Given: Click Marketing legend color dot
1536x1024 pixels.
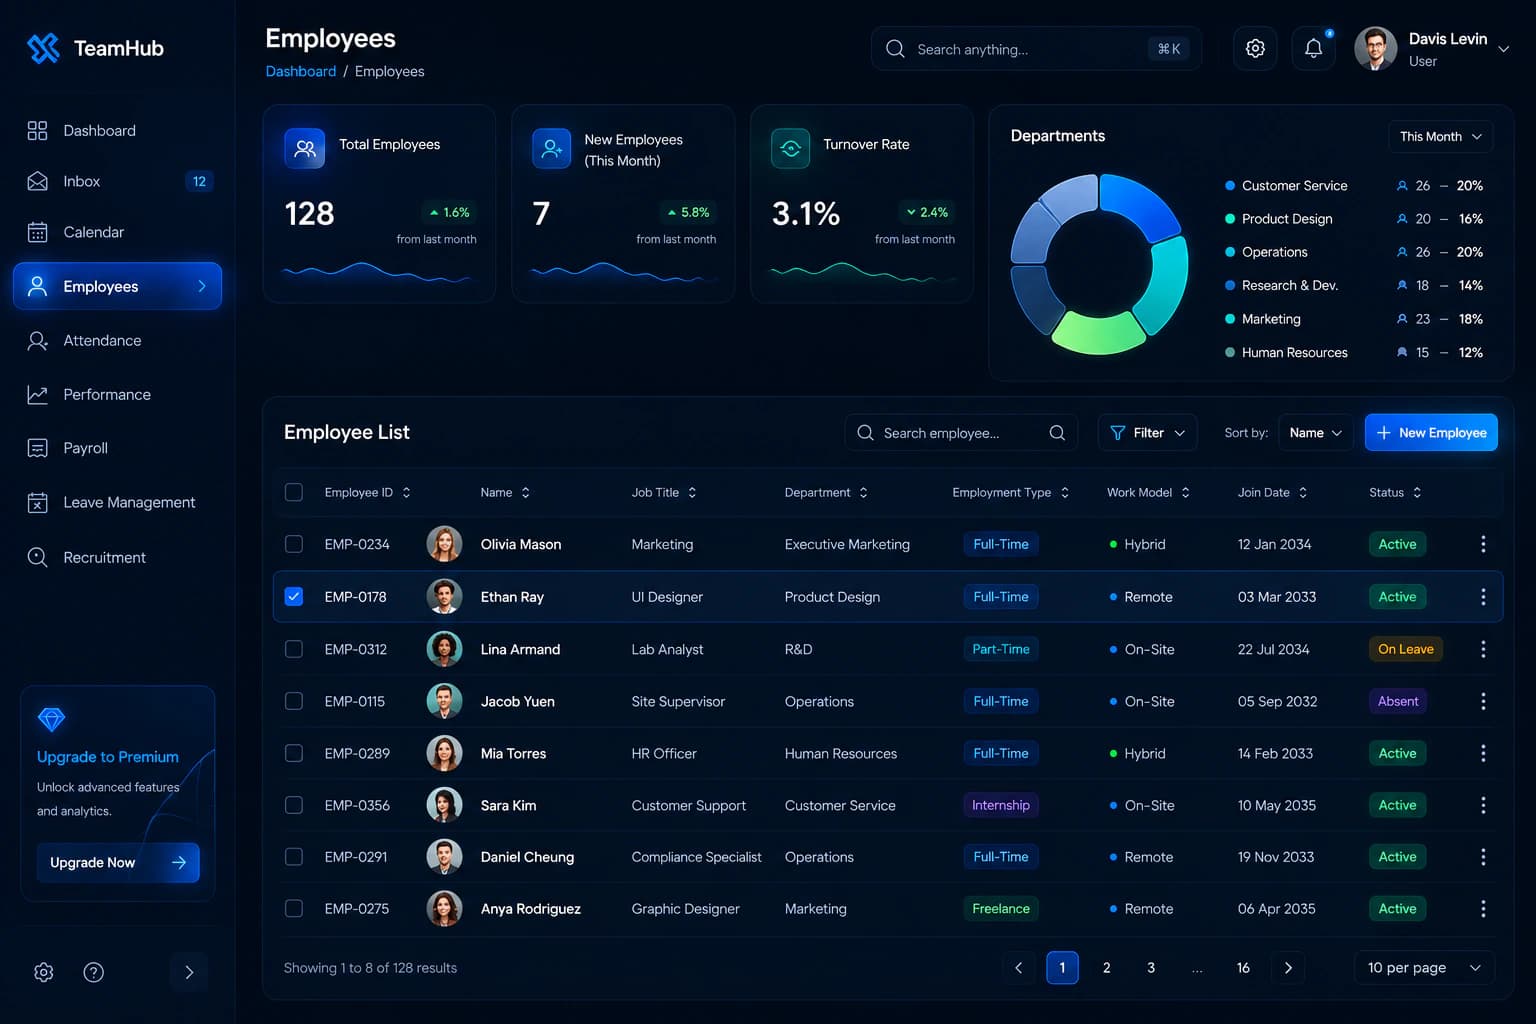Looking at the screenshot, I should pos(1230,319).
